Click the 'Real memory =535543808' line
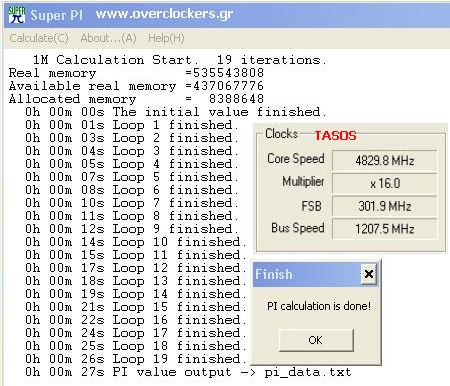The height and width of the screenshot is (386, 450). (136, 73)
